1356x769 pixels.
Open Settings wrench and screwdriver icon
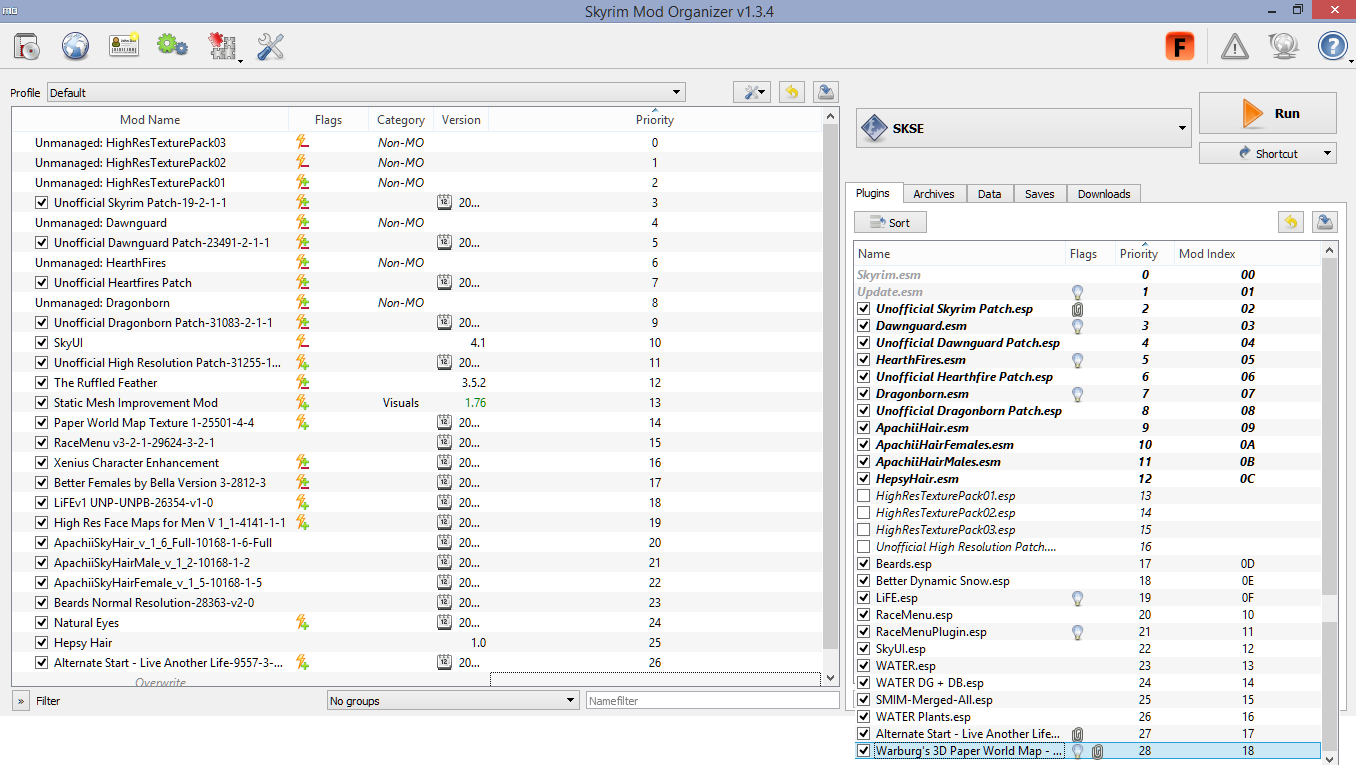point(270,46)
